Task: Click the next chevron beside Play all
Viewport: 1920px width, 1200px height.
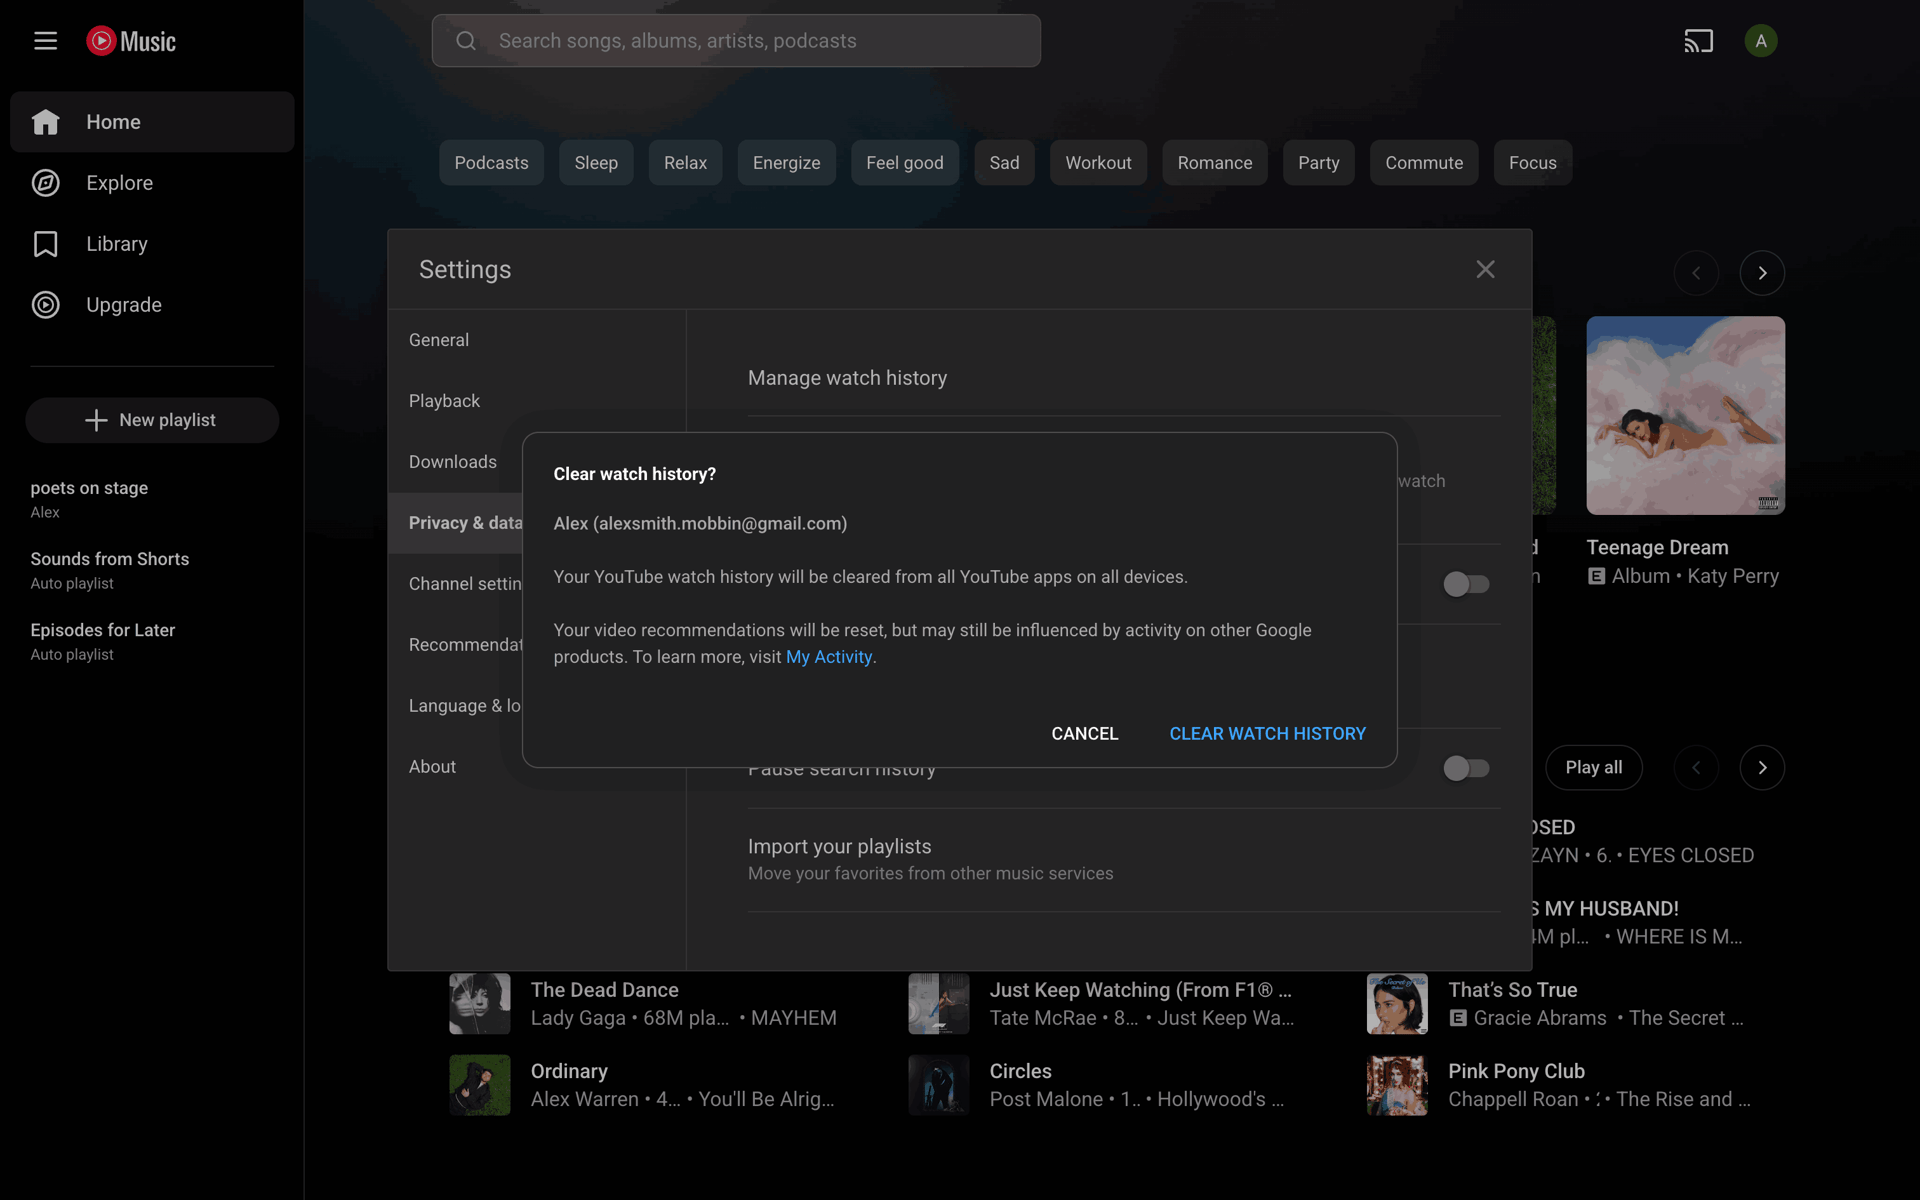Action: pos(1762,768)
